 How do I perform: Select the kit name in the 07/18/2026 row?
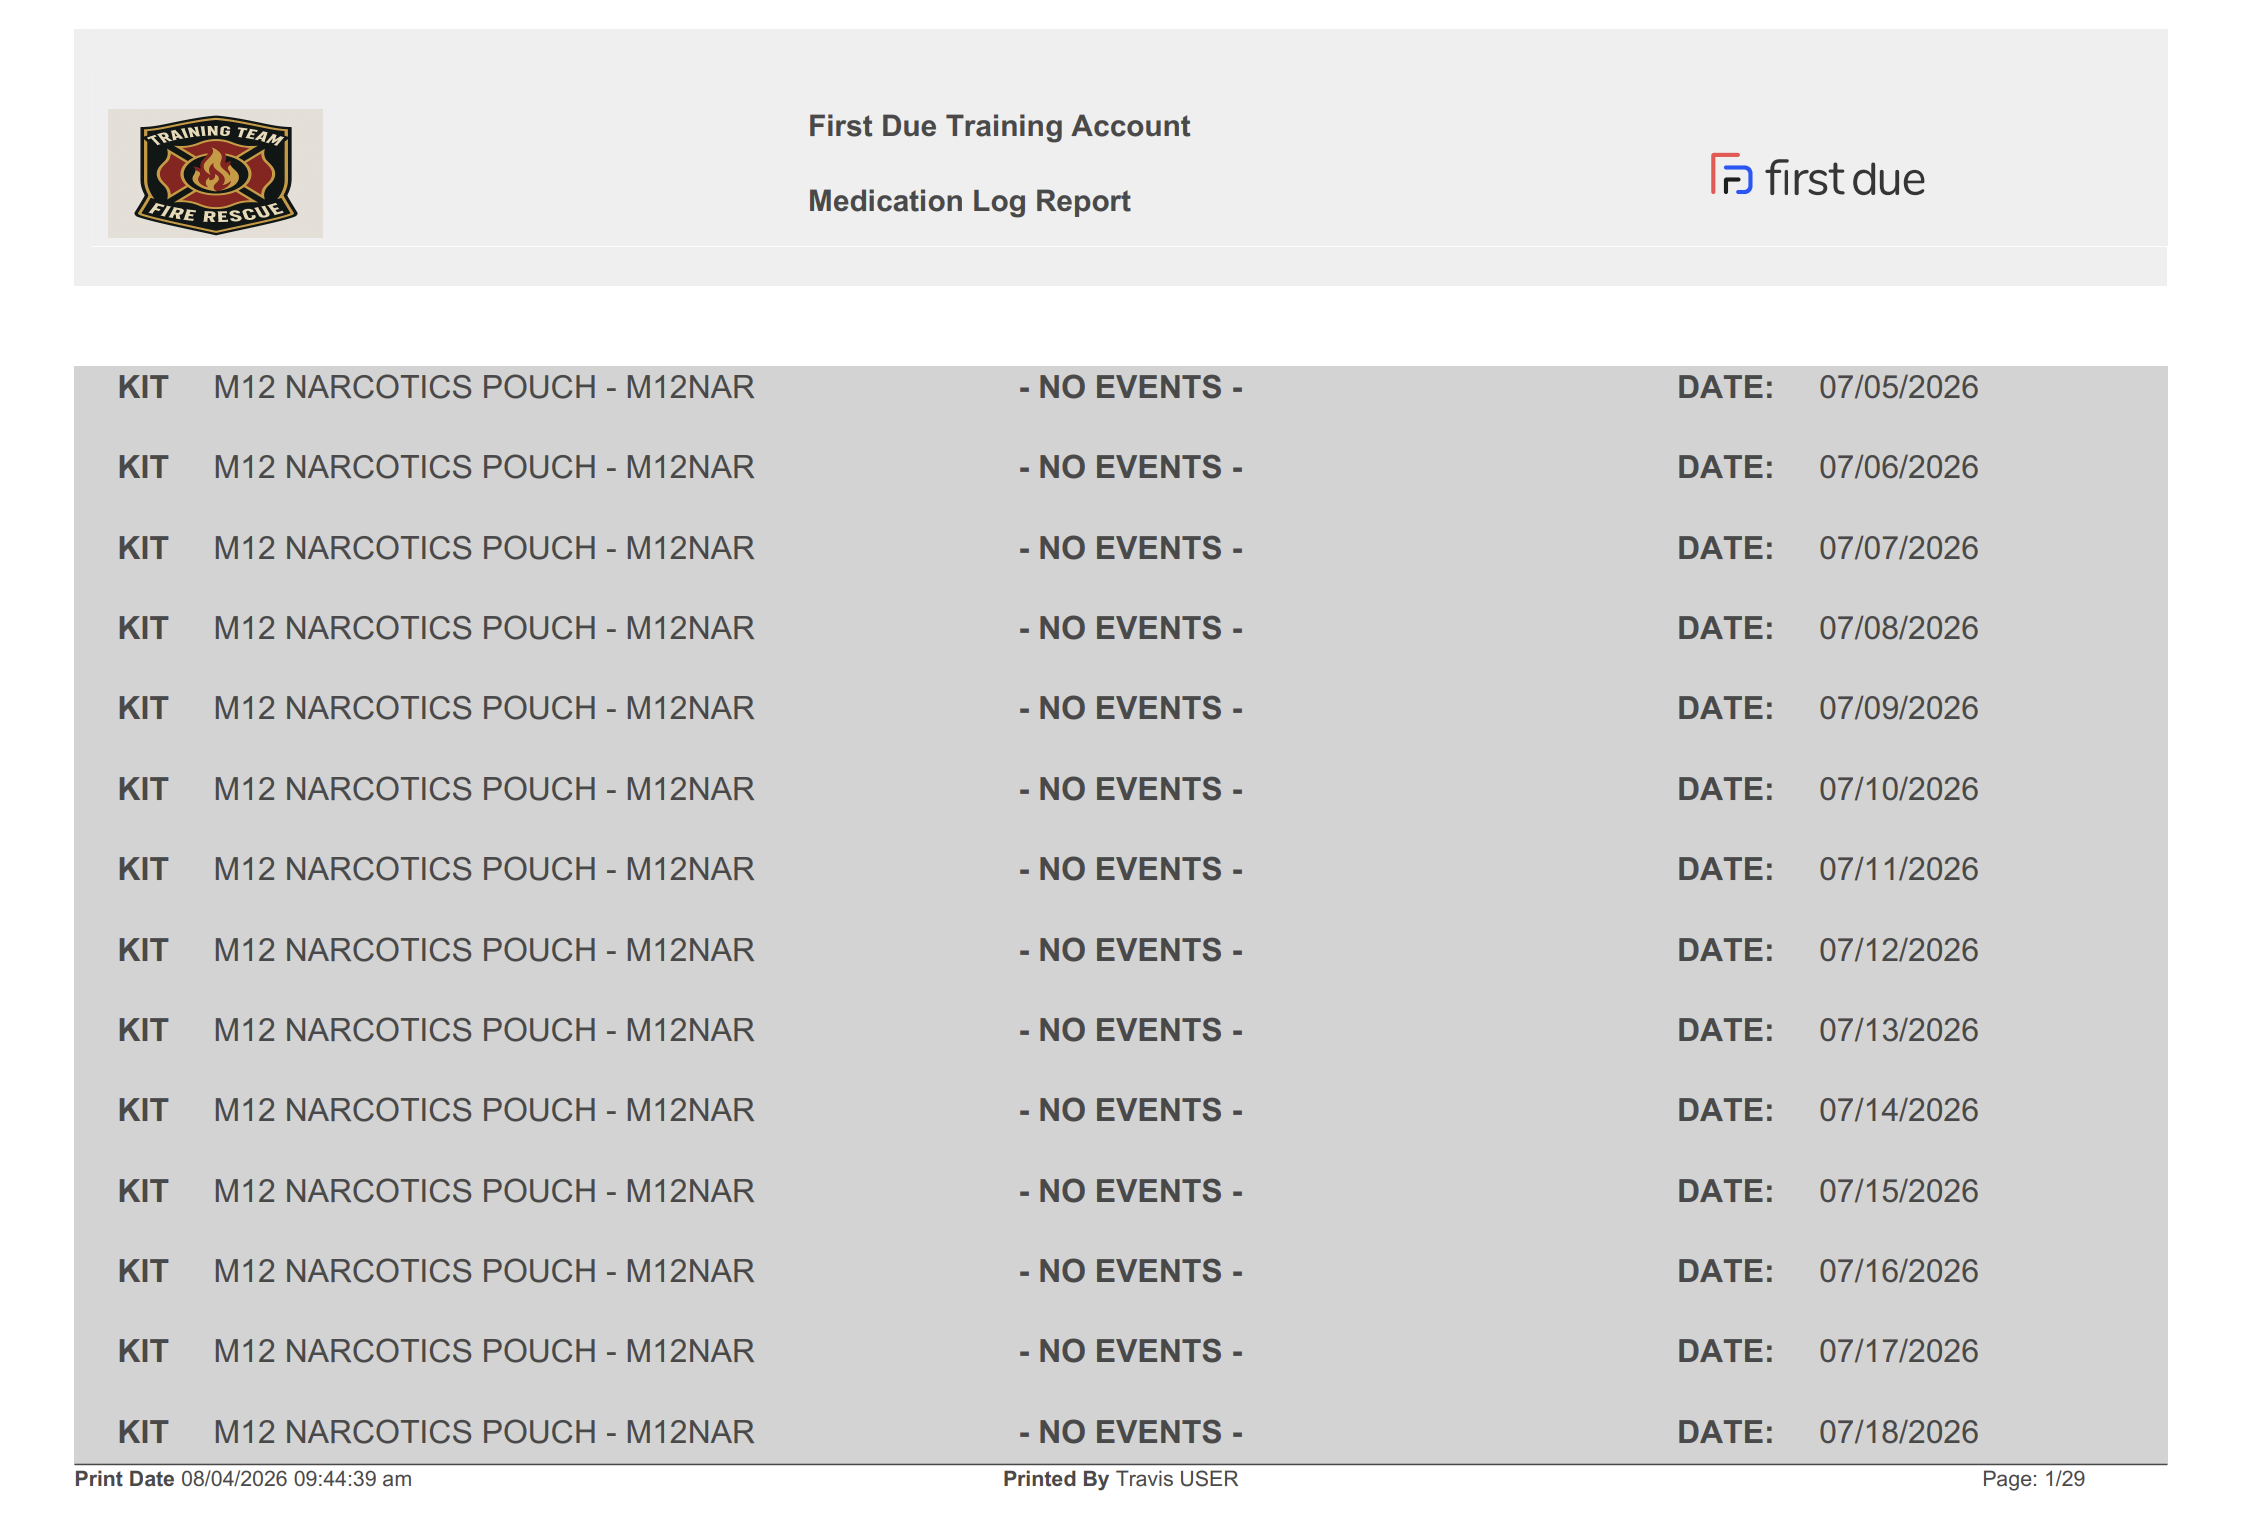click(484, 1432)
